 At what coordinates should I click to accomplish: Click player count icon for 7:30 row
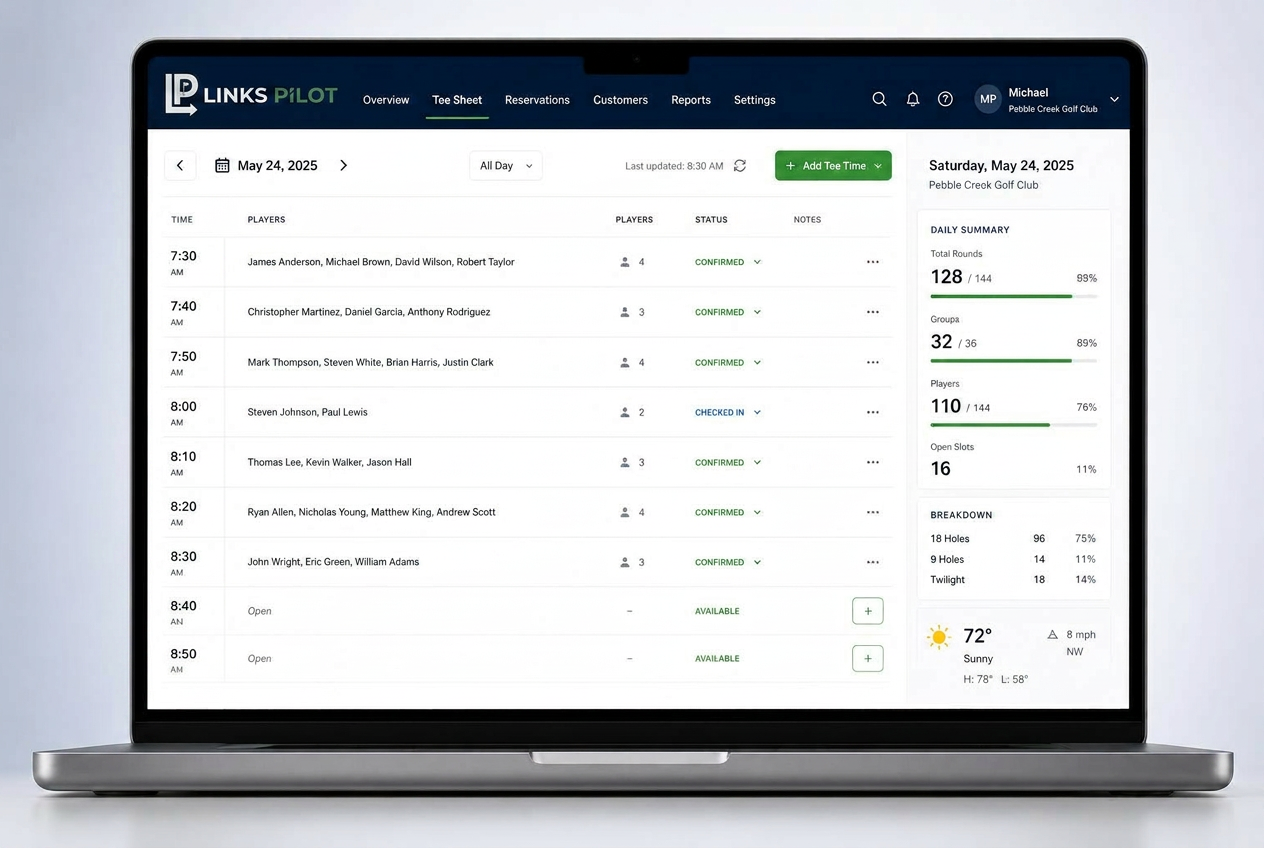click(625, 262)
